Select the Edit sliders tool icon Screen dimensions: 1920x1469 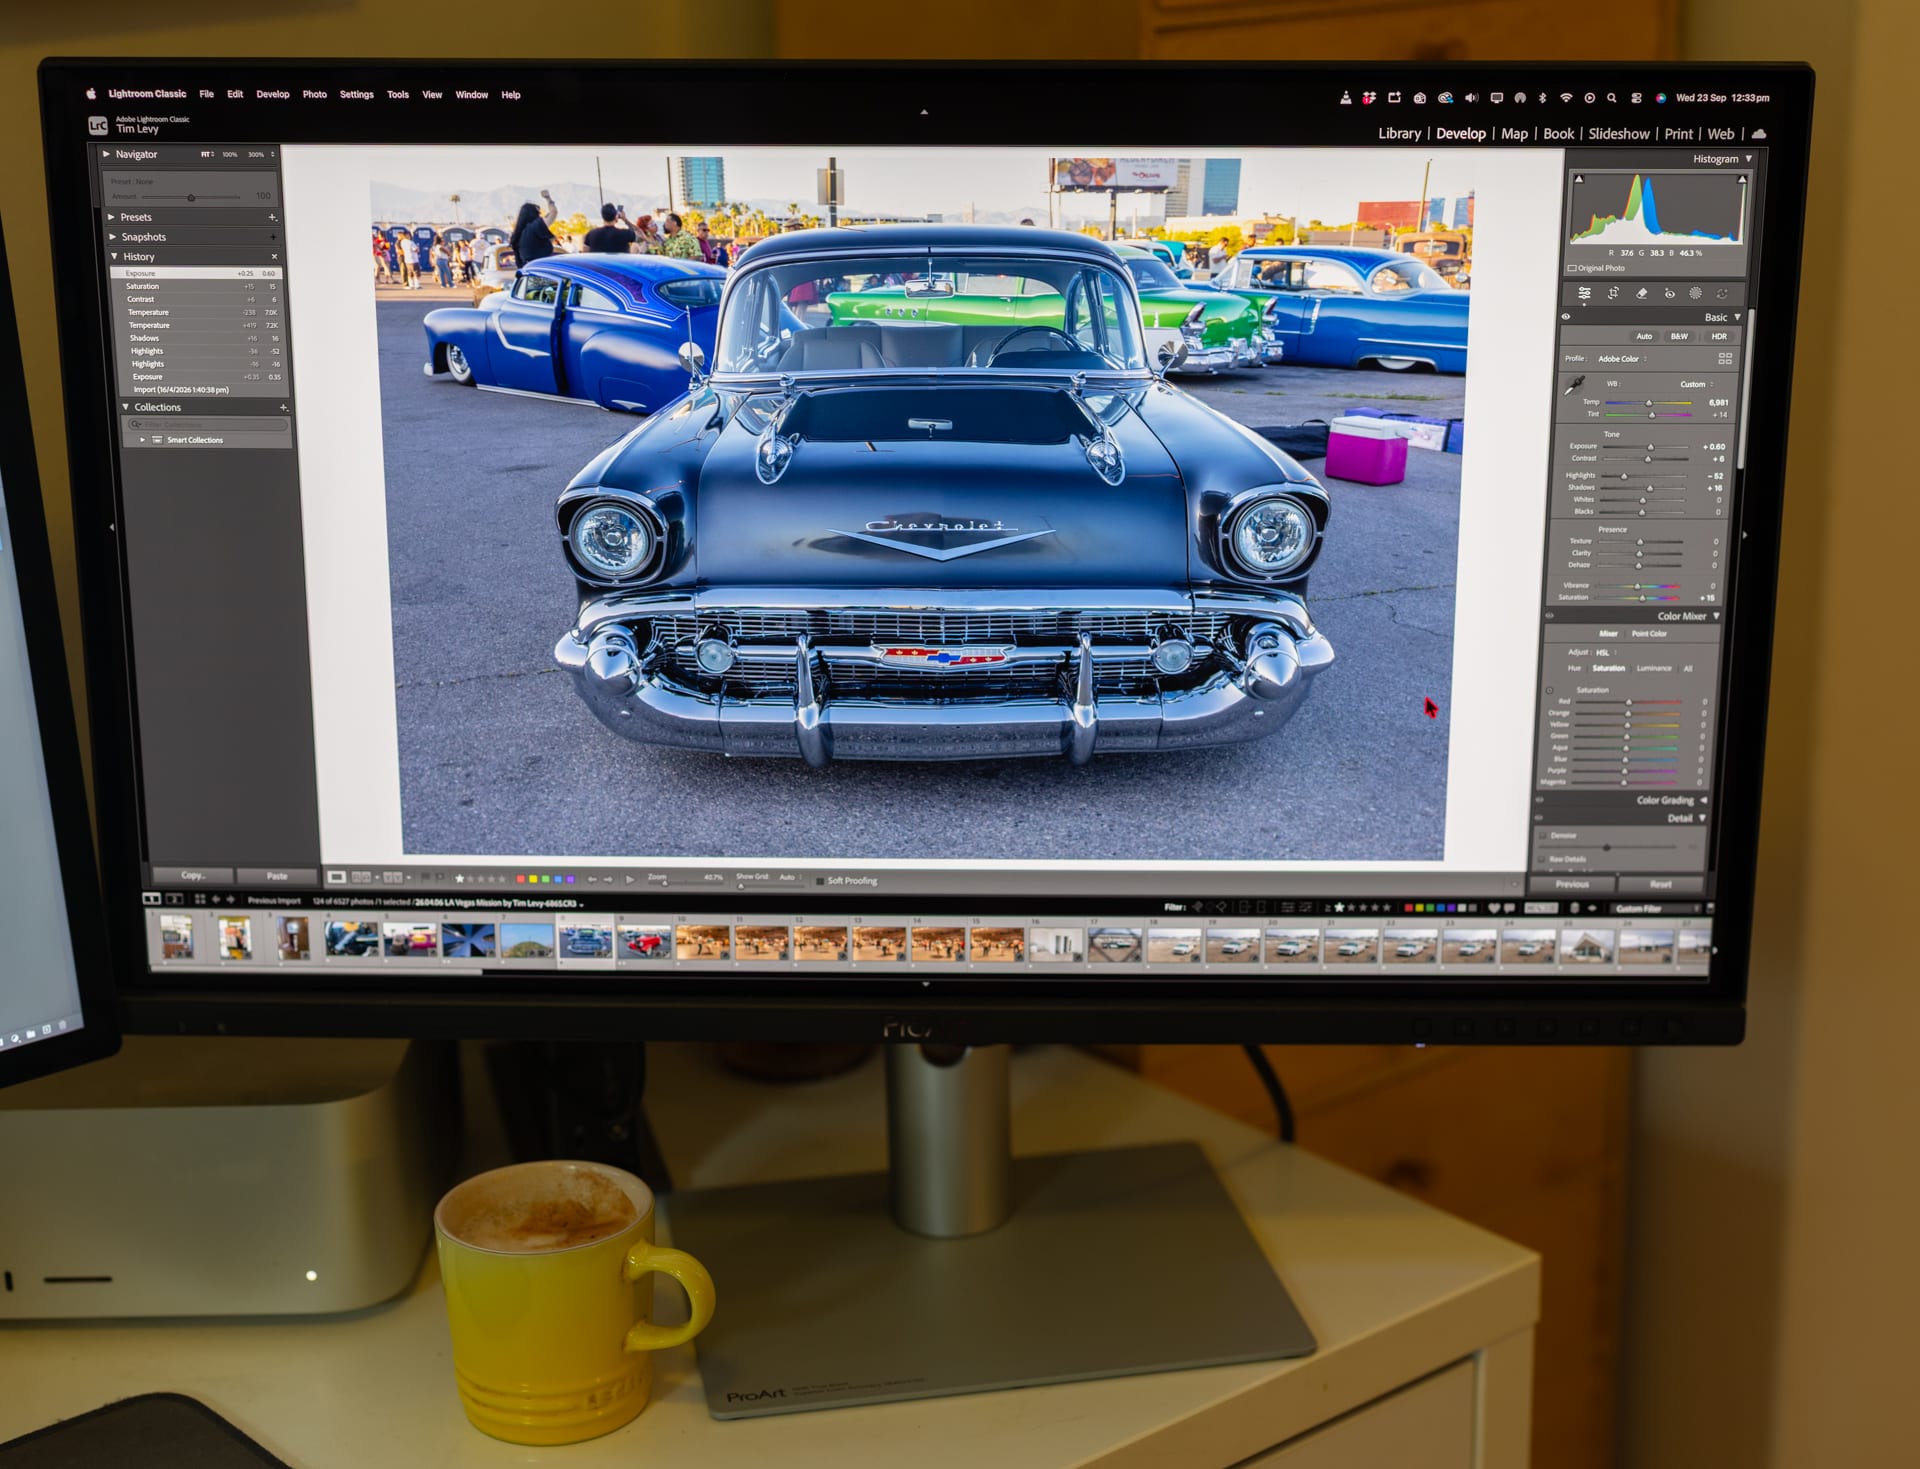[1584, 293]
